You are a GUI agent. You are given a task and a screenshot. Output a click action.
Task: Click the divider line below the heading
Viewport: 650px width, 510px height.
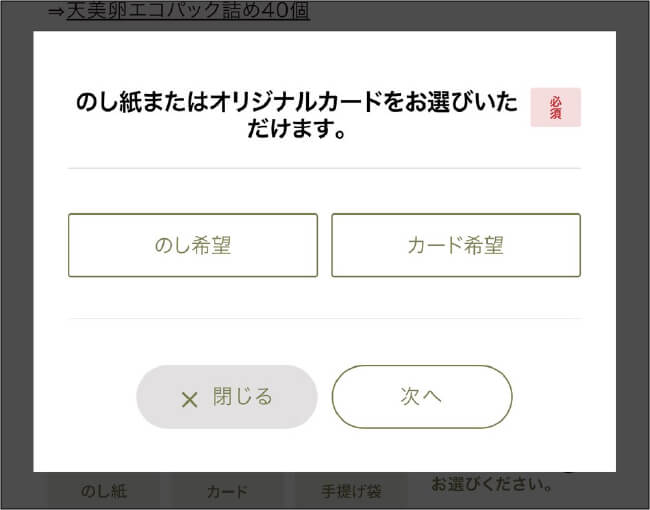coord(324,168)
